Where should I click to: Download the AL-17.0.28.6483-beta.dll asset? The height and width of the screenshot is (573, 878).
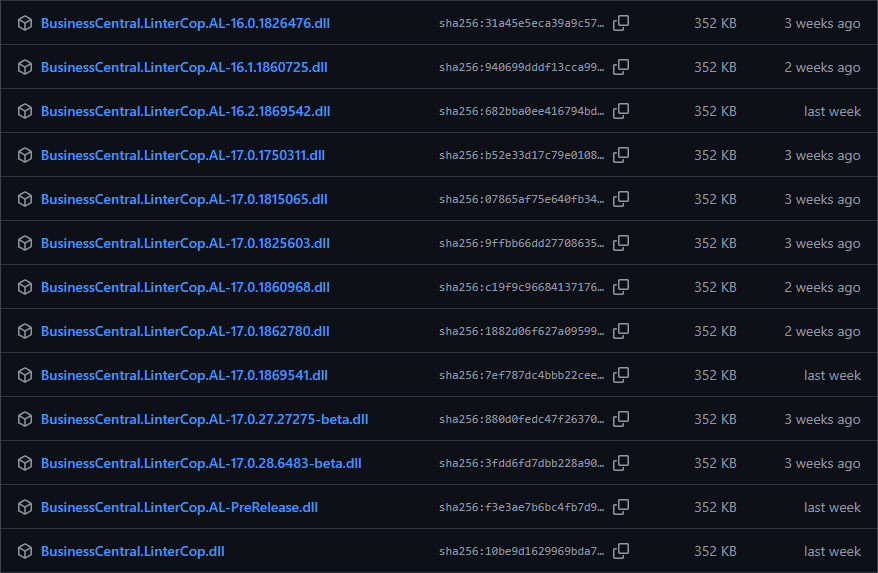(201, 463)
